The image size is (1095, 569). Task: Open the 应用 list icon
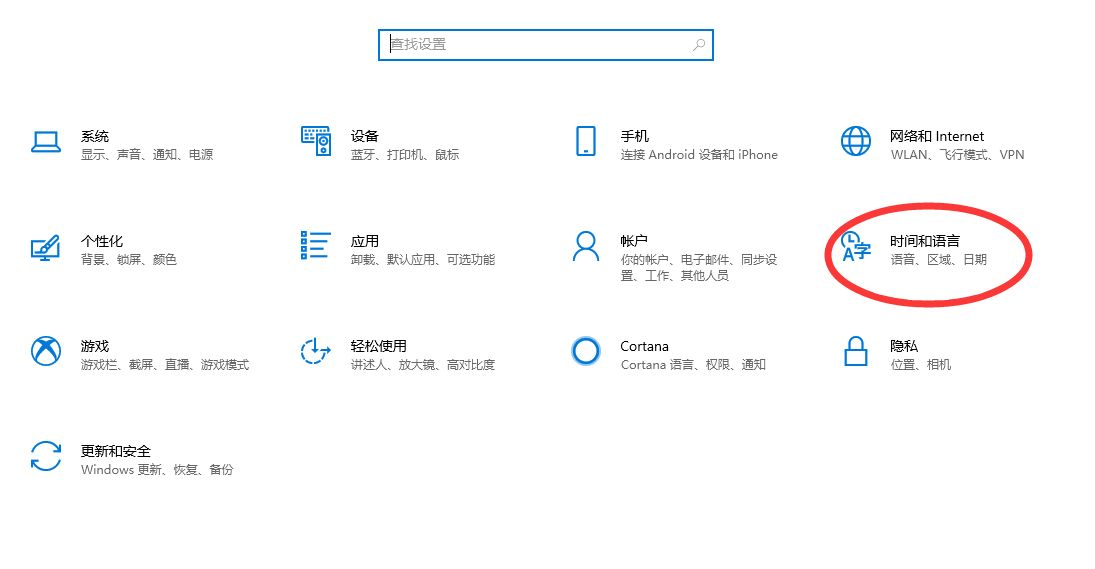[315, 246]
